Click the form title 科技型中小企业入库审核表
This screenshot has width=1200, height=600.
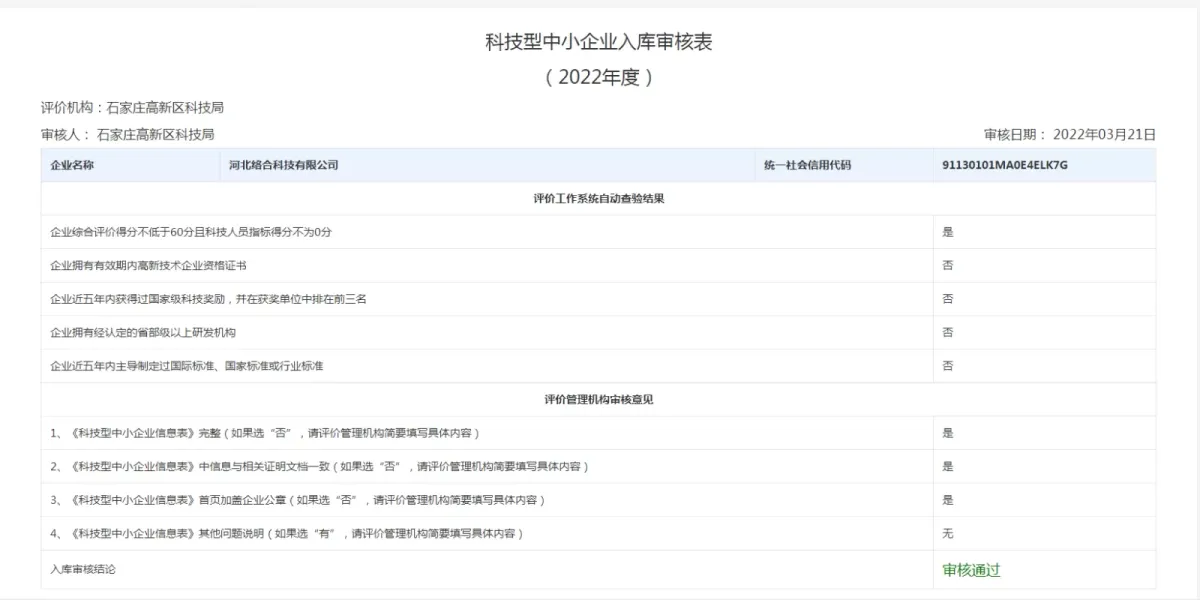click(600, 43)
